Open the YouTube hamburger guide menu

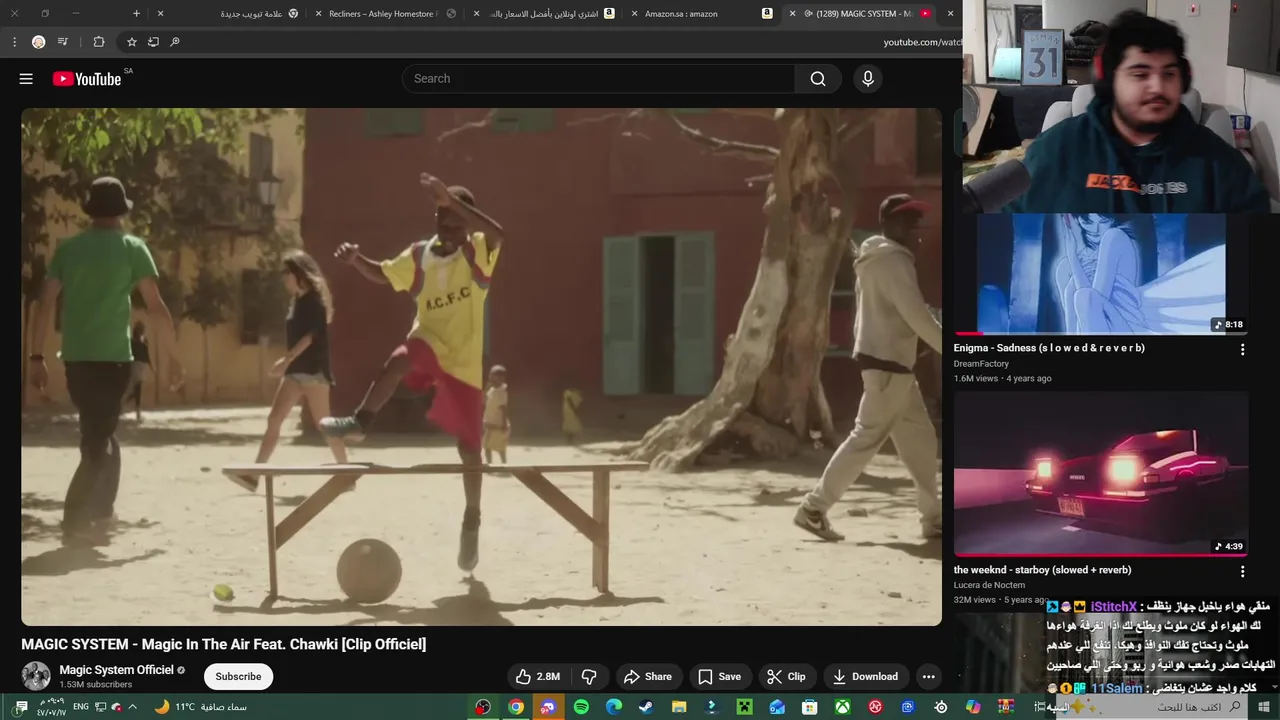[x=26, y=79]
